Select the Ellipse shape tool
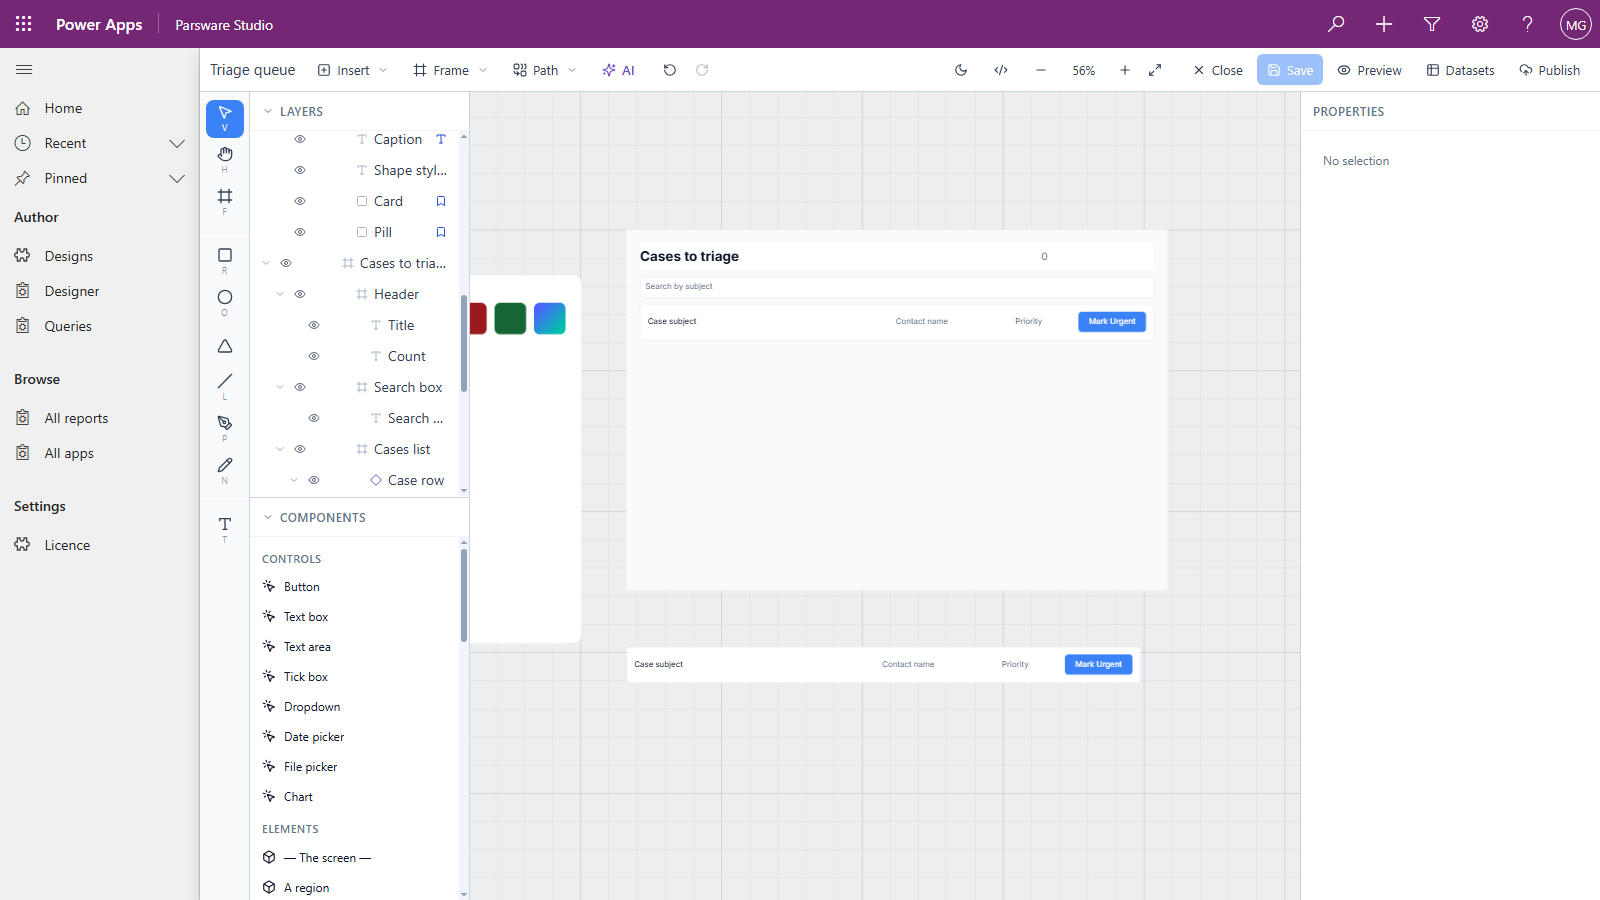 tap(225, 301)
